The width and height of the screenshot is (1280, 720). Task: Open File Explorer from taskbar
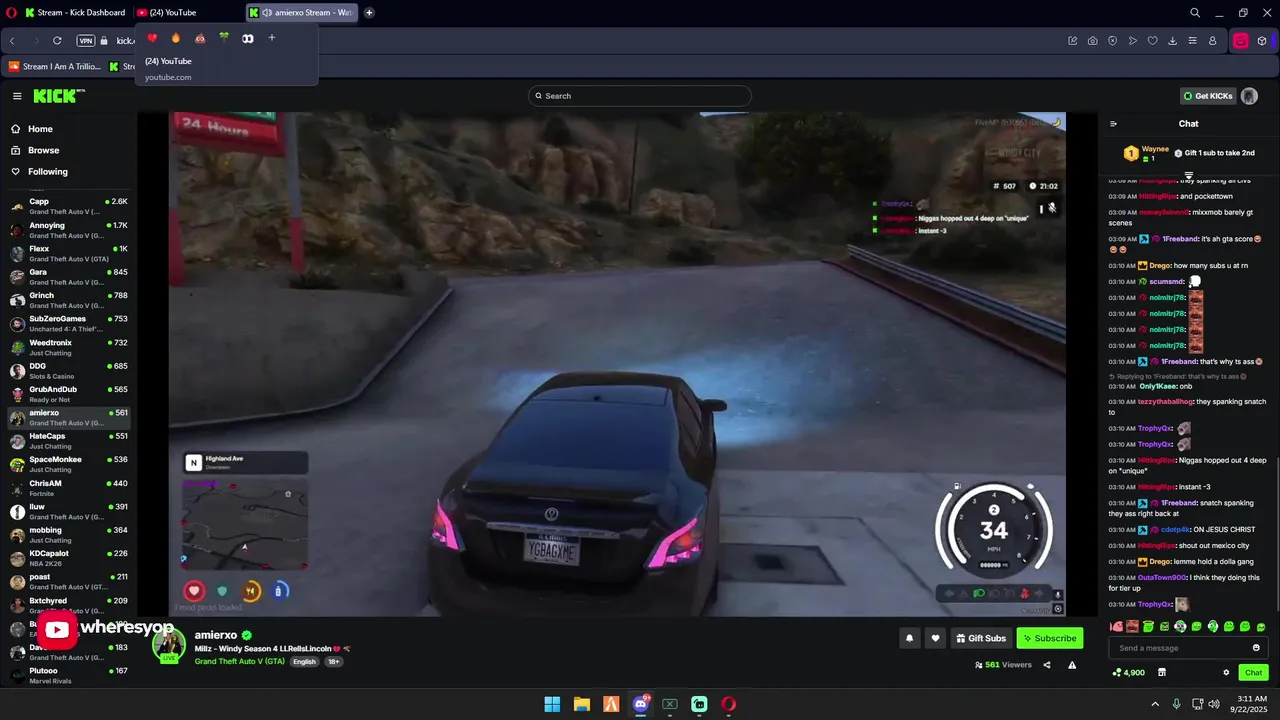581,704
